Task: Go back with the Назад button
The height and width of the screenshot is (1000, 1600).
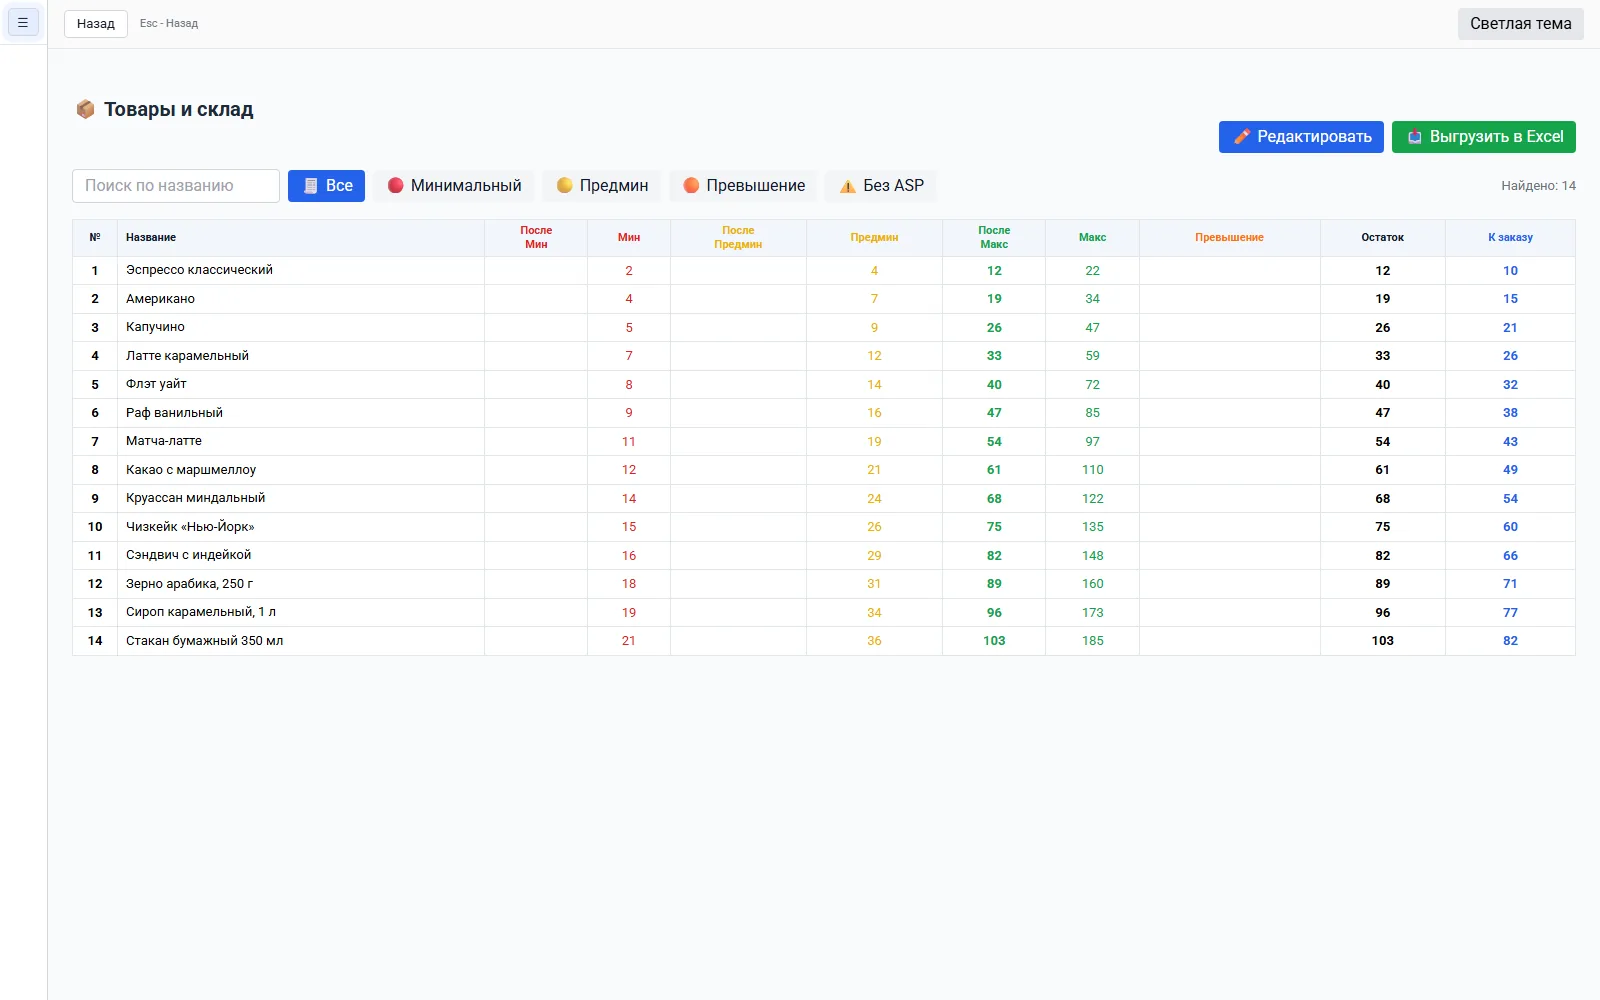Action: pos(96,24)
